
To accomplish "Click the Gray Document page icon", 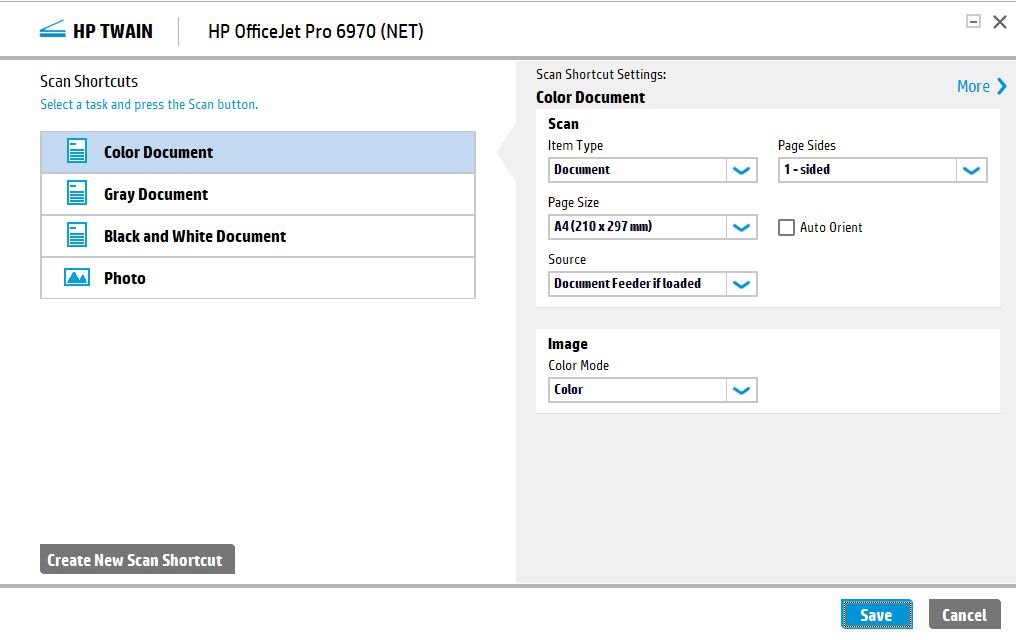I will pos(77,194).
